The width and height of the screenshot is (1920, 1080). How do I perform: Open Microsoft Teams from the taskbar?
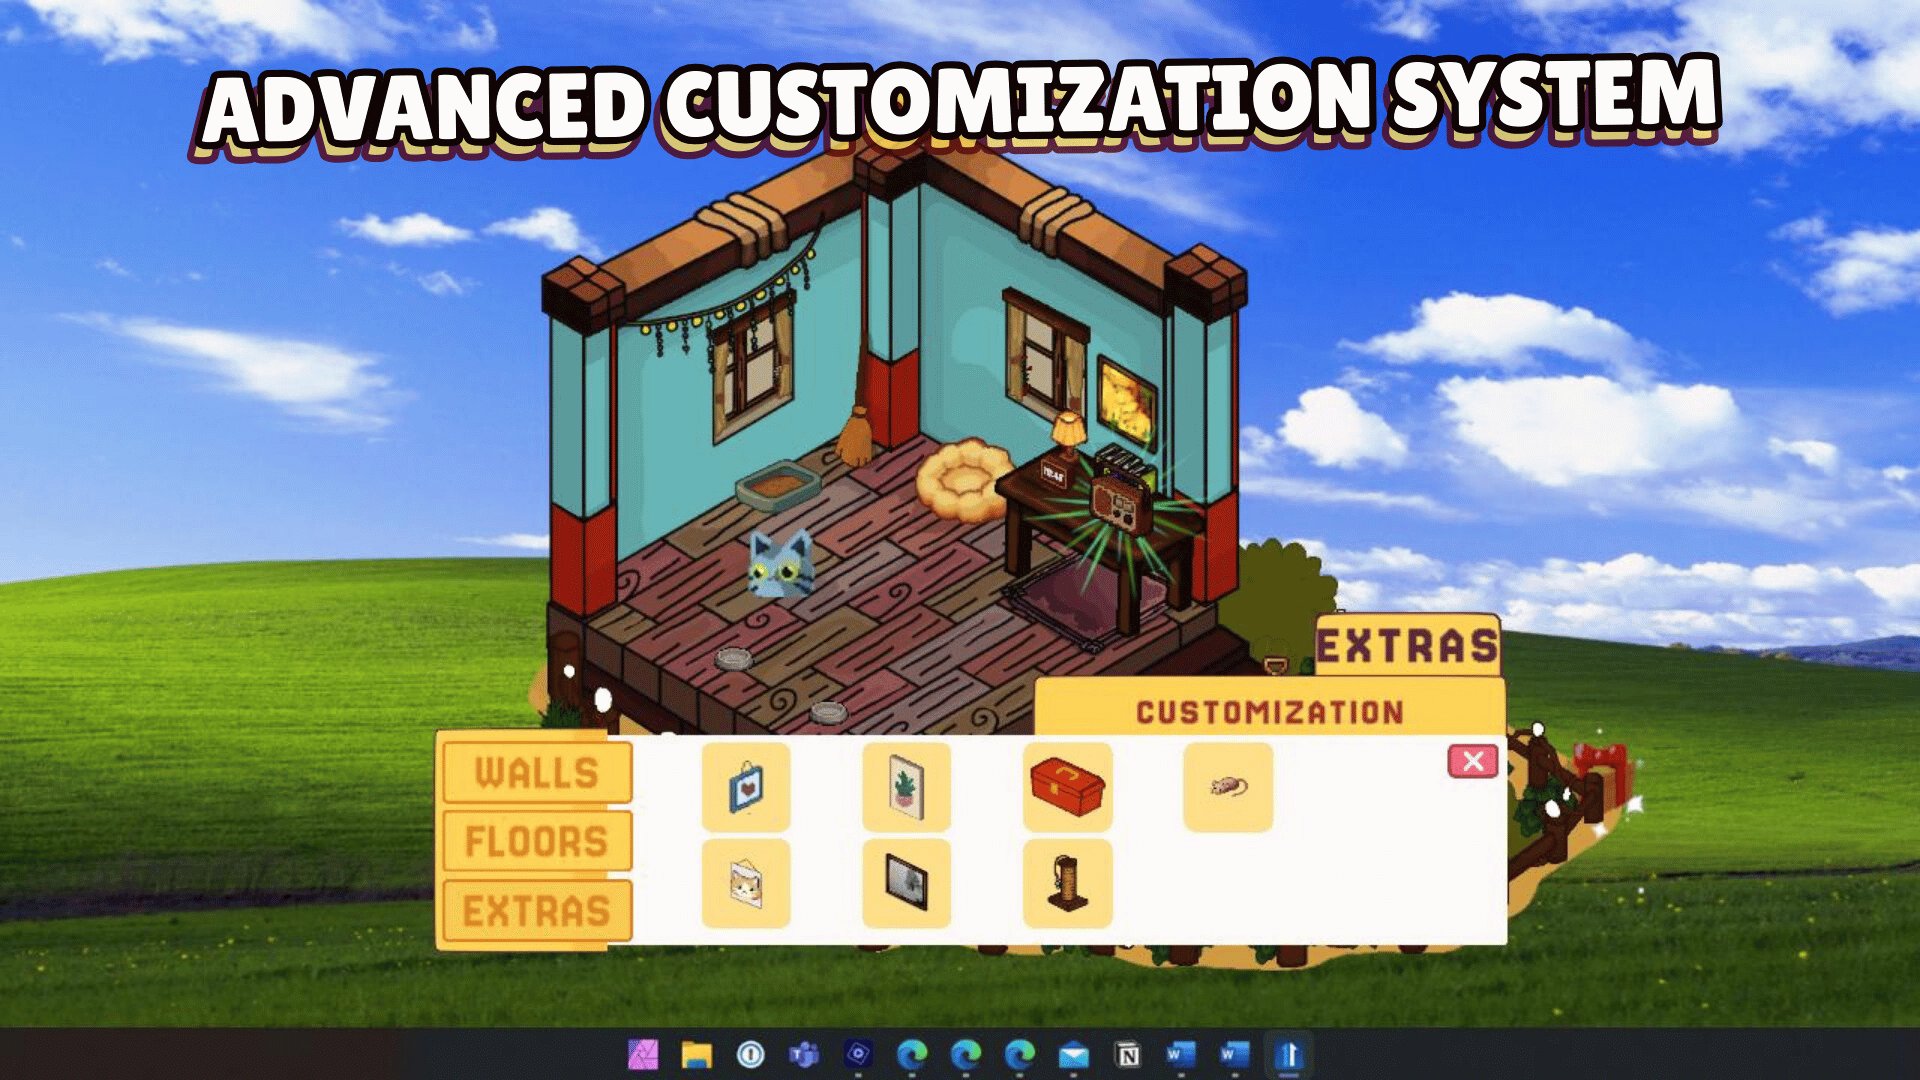pyautogui.click(x=804, y=1055)
